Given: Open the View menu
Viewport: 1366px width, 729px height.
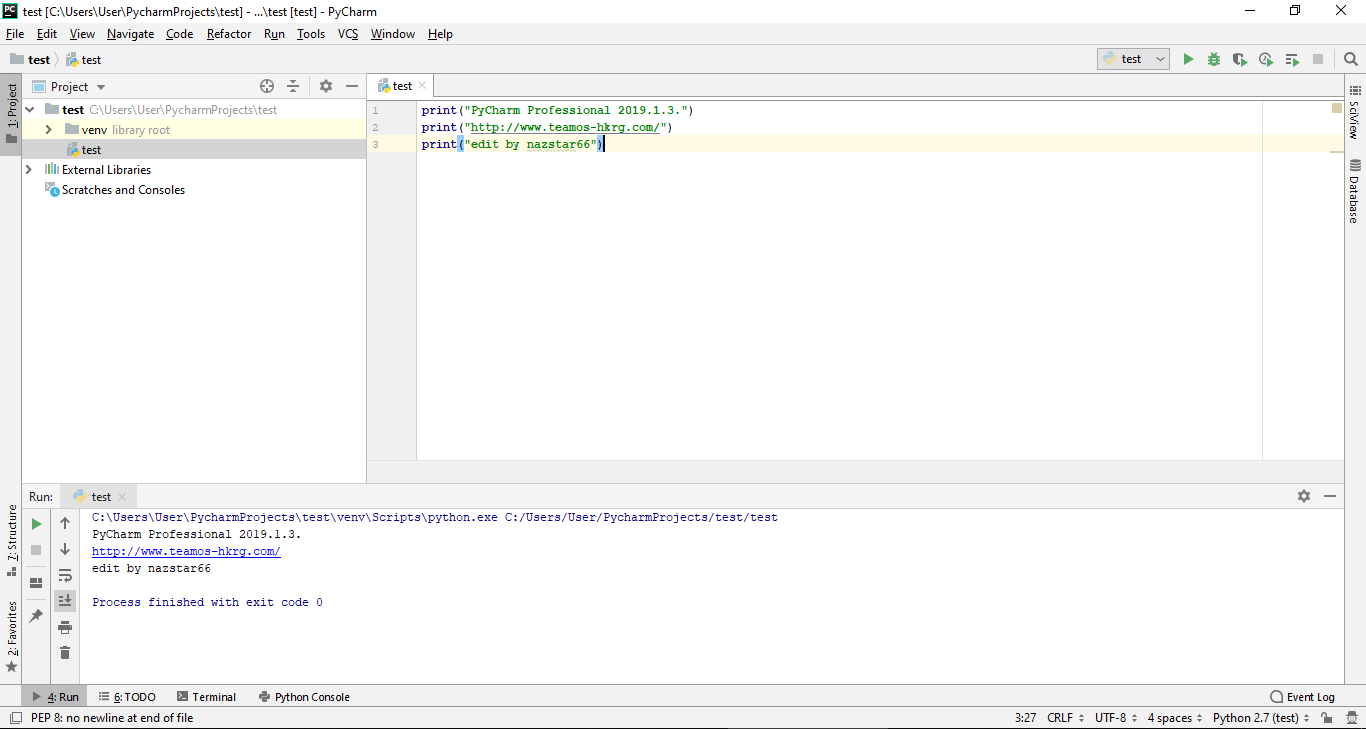Looking at the screenshot, I should coord(82,34).
